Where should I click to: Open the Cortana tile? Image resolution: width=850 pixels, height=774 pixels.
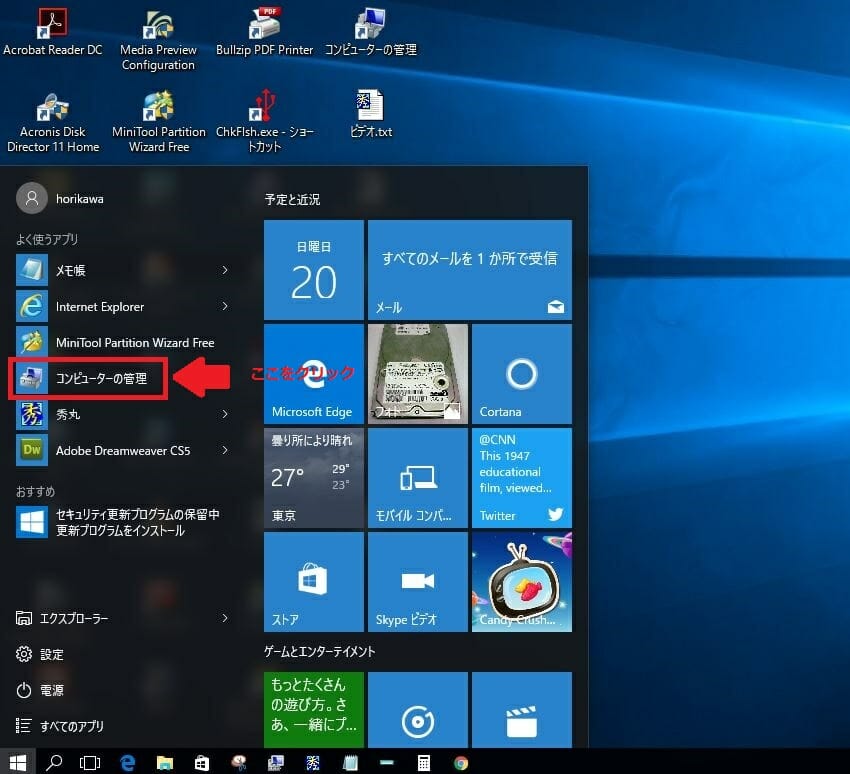click(x=521, y=373)
